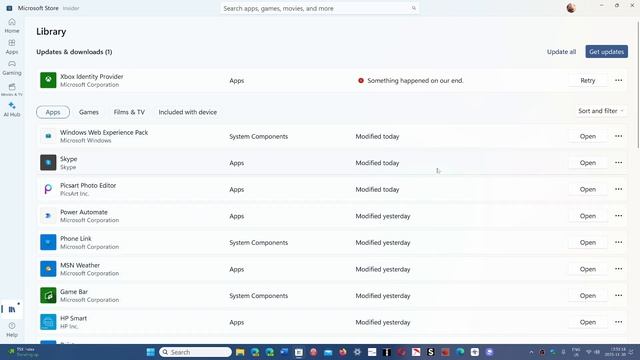Open MSN Weather

click(588, 269)
